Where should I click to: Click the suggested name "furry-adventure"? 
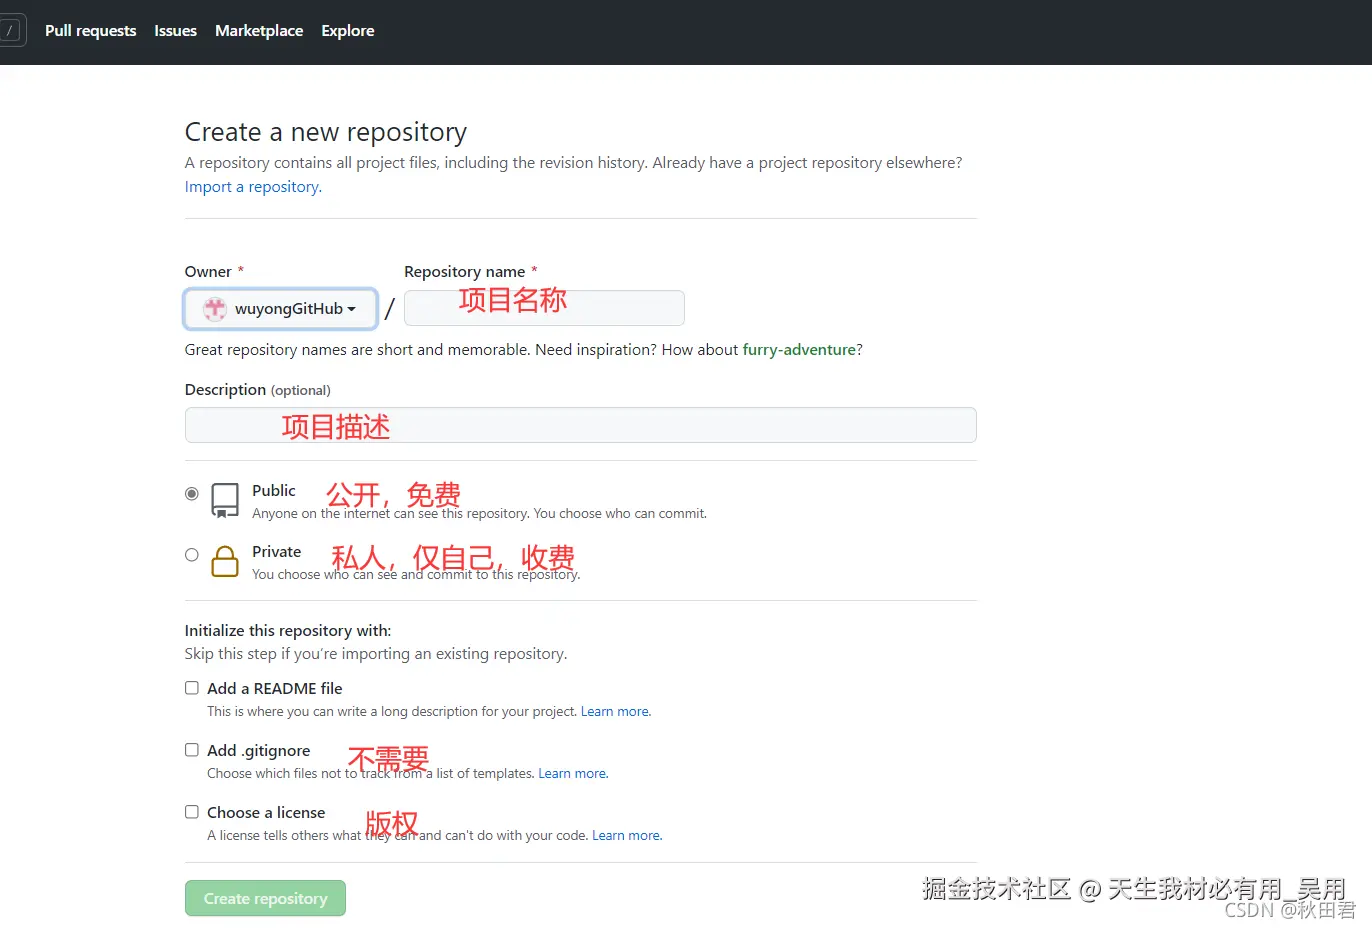[x=798, y=349]
